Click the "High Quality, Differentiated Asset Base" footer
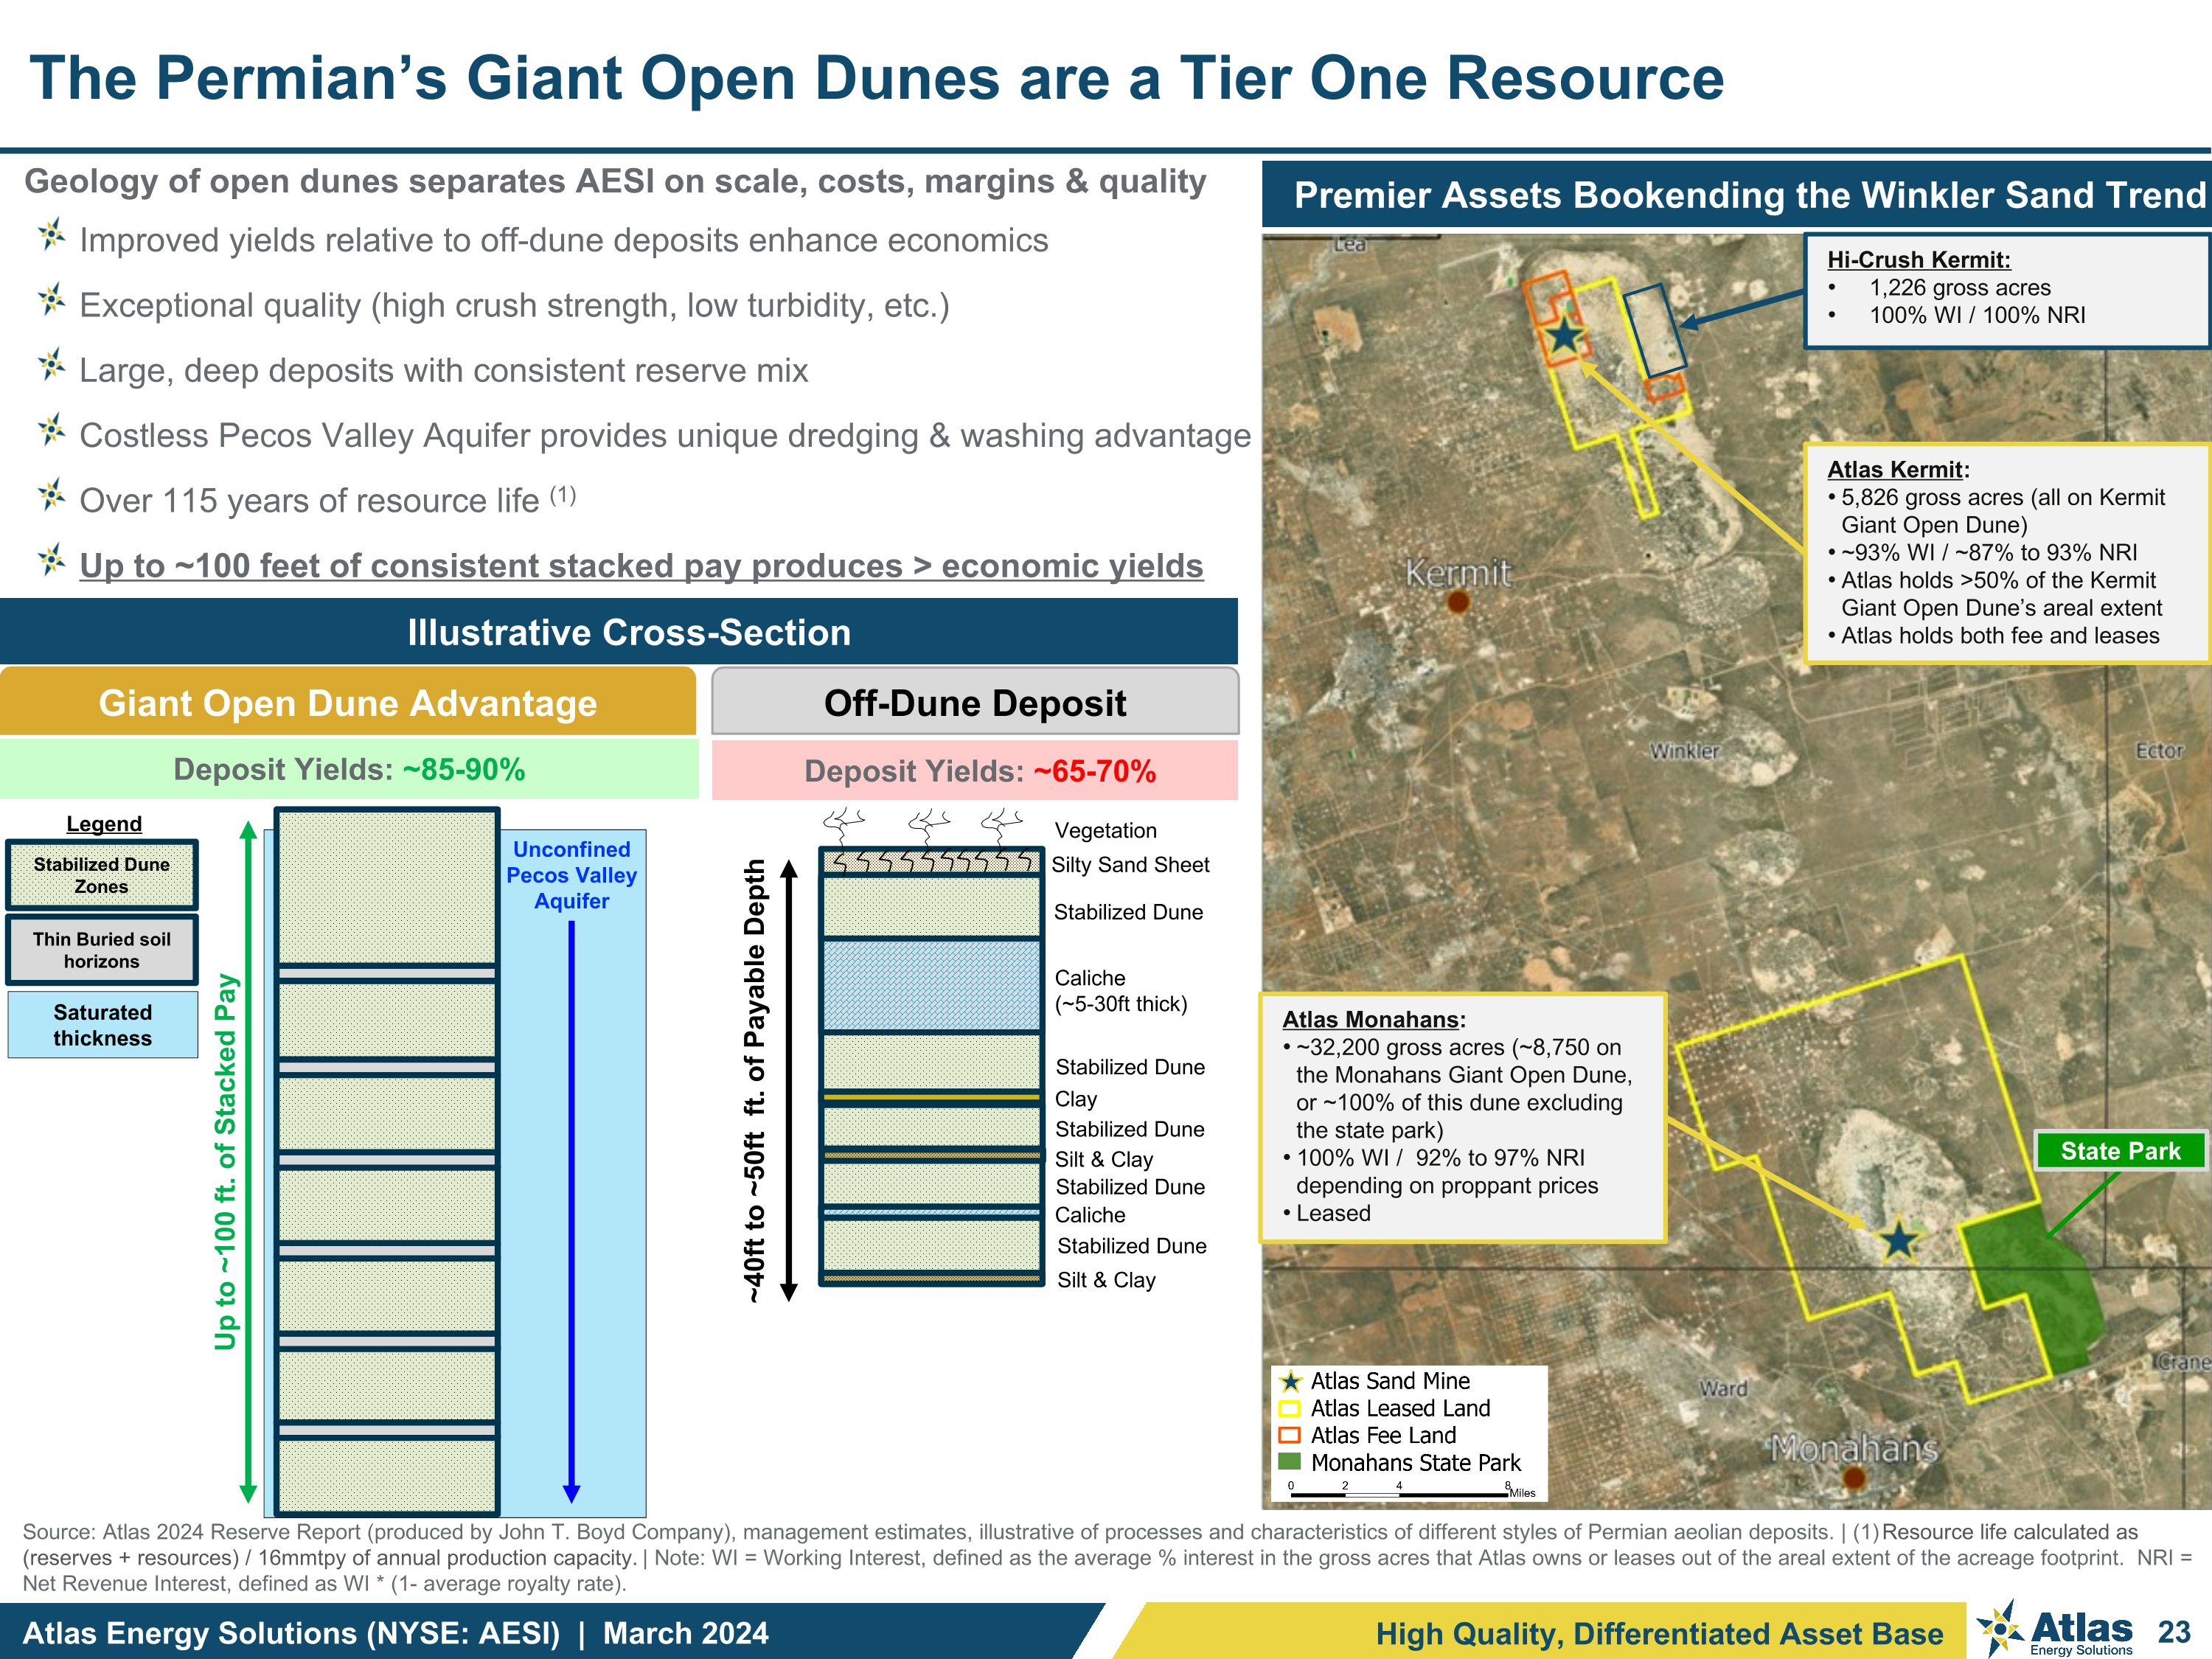The height and width of the screenshot is (1659, 2212). pyautogui.click(x=1659, y=1633)
